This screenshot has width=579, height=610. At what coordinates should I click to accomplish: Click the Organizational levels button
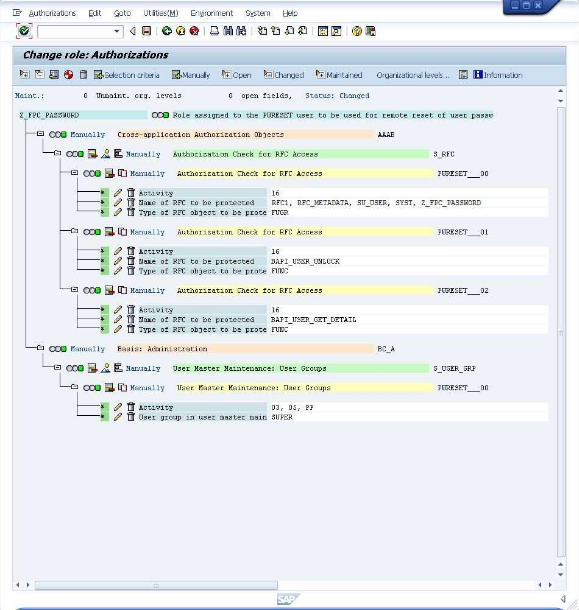coord(412,75)
